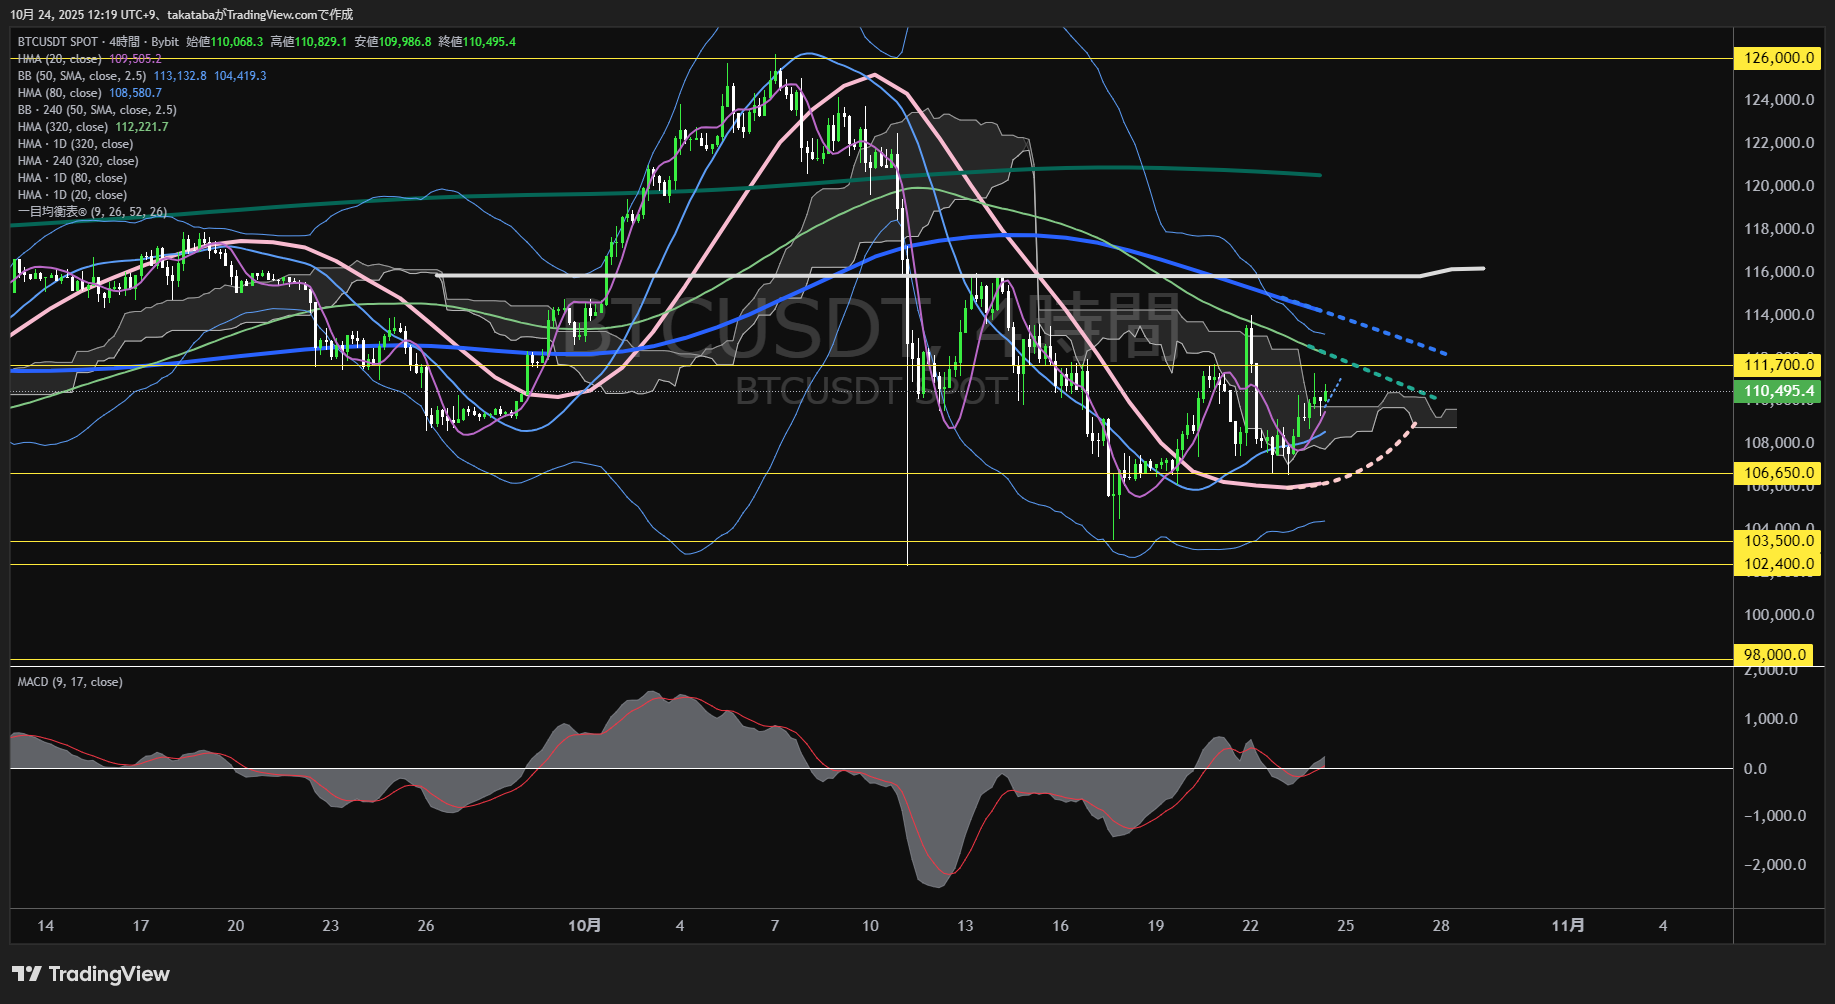Click the BB (50, SMA, close, 2.5) legend
The height and width of the screenshot is (1004, 1835).
[81, 76]
